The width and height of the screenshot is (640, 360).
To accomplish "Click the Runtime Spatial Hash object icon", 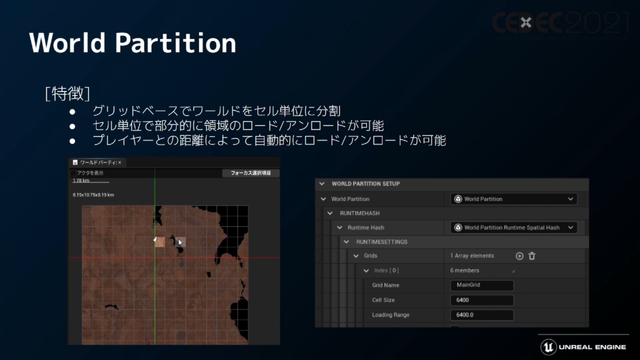I will coord(458,227).
